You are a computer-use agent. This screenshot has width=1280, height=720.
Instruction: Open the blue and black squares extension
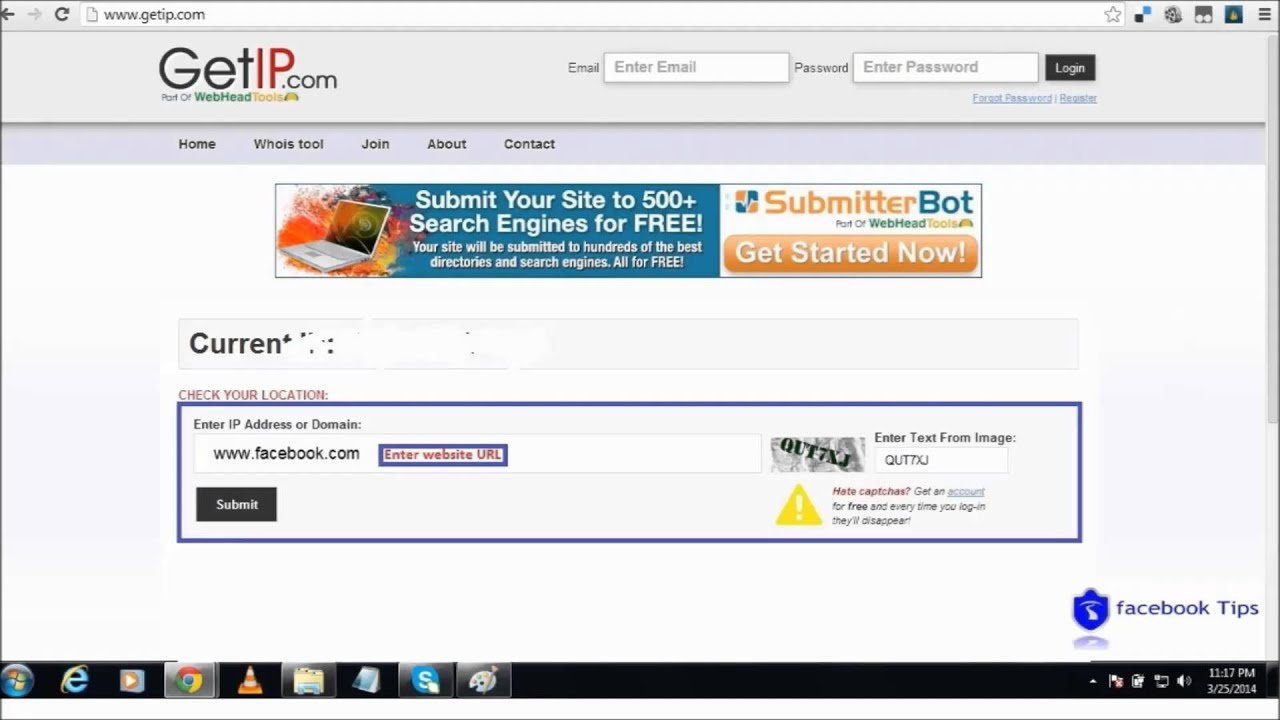(1143, 14)
